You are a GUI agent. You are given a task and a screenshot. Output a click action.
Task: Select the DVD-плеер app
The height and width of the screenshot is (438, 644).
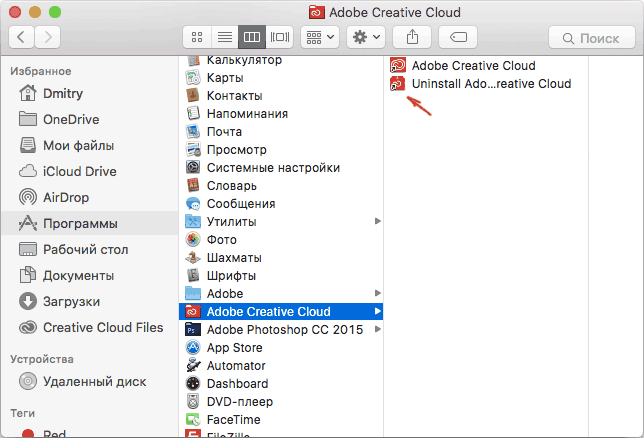[281, 402]
